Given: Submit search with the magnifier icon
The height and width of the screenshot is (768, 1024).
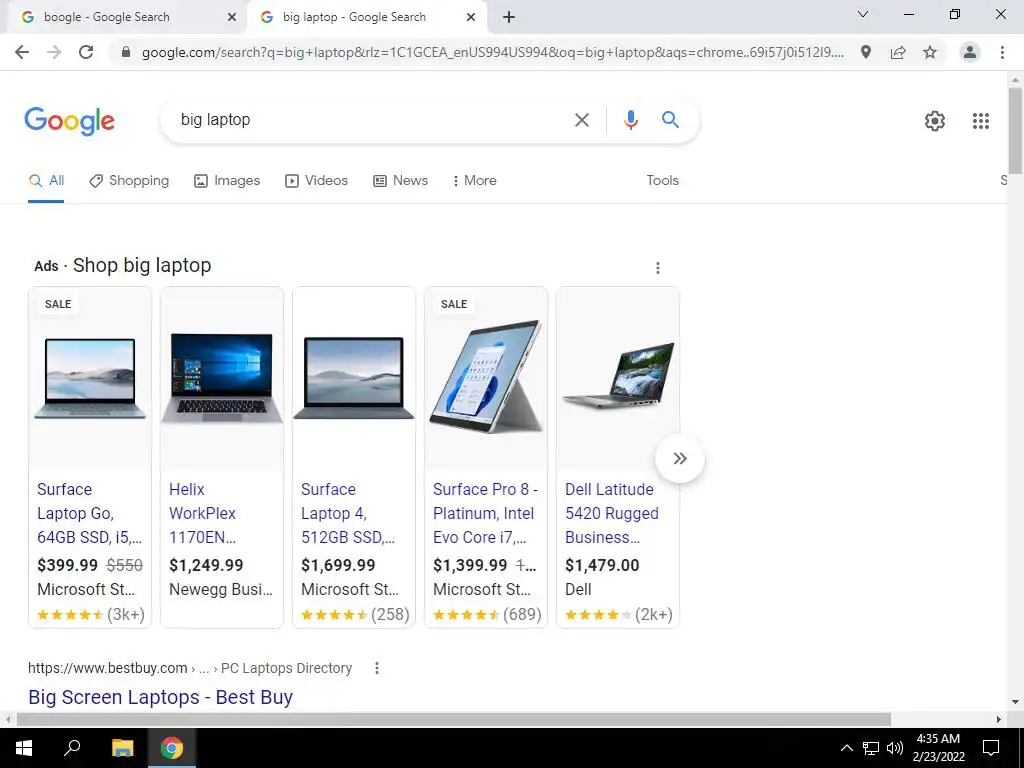Looking at the screenshot, I should 670,120.
